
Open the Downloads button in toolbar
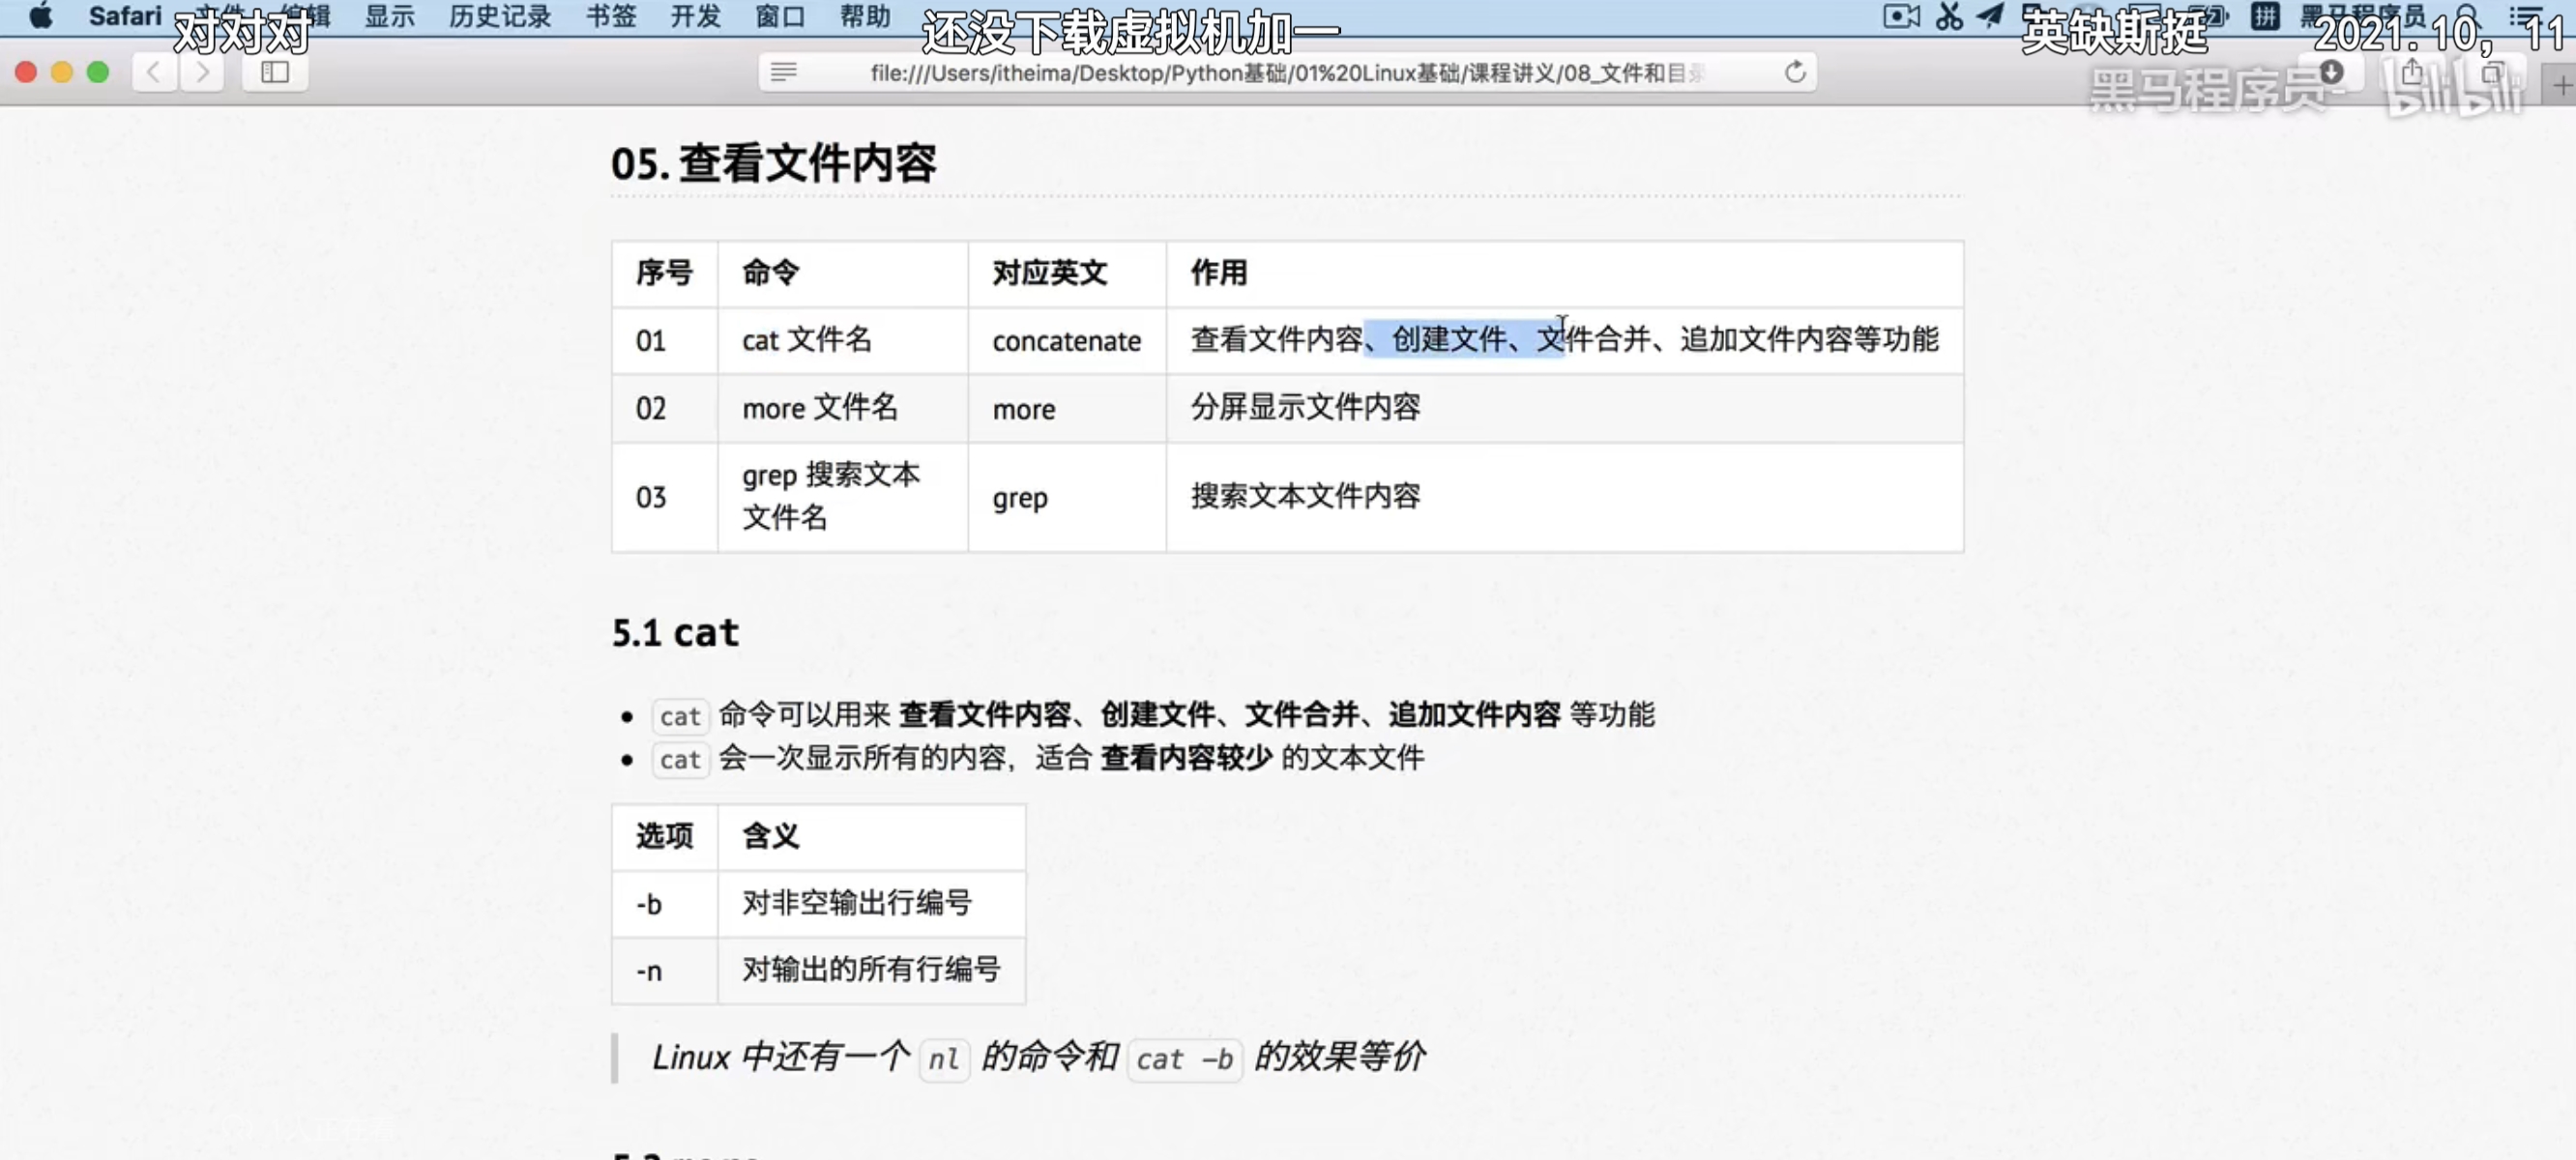click(x=2331, y=72)
